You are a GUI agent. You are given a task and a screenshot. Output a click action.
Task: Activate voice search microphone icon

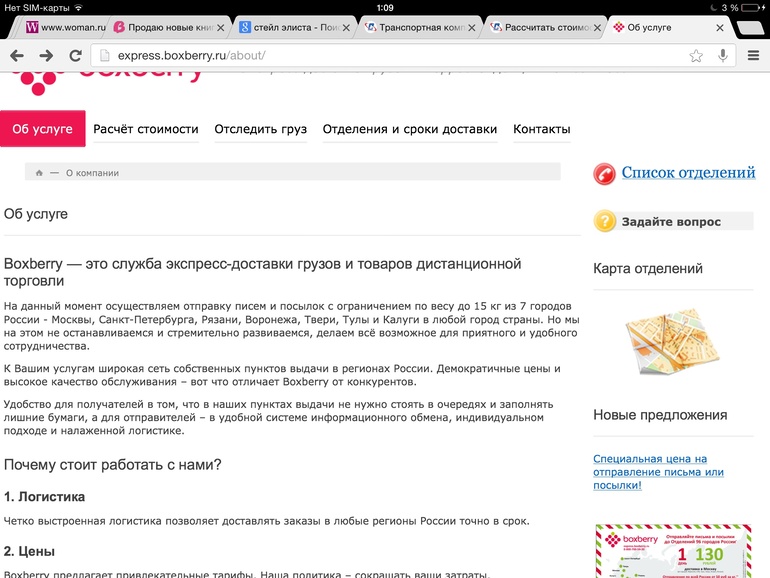pos(722,55)
